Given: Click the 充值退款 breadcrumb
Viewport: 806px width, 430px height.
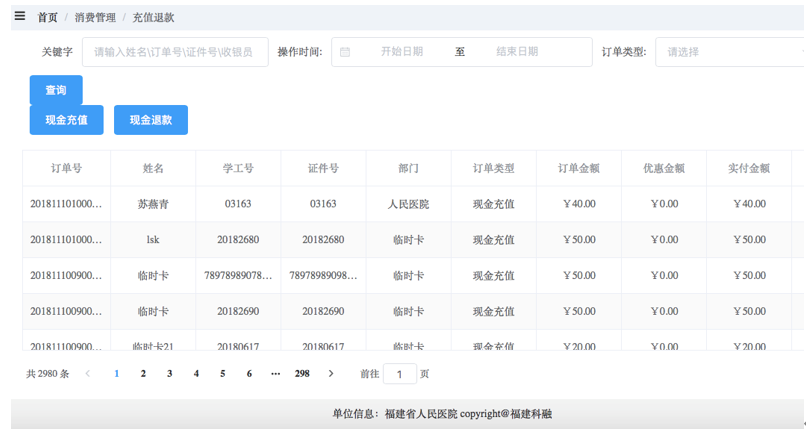Looking at the screenshot, I should click(153, 17).
